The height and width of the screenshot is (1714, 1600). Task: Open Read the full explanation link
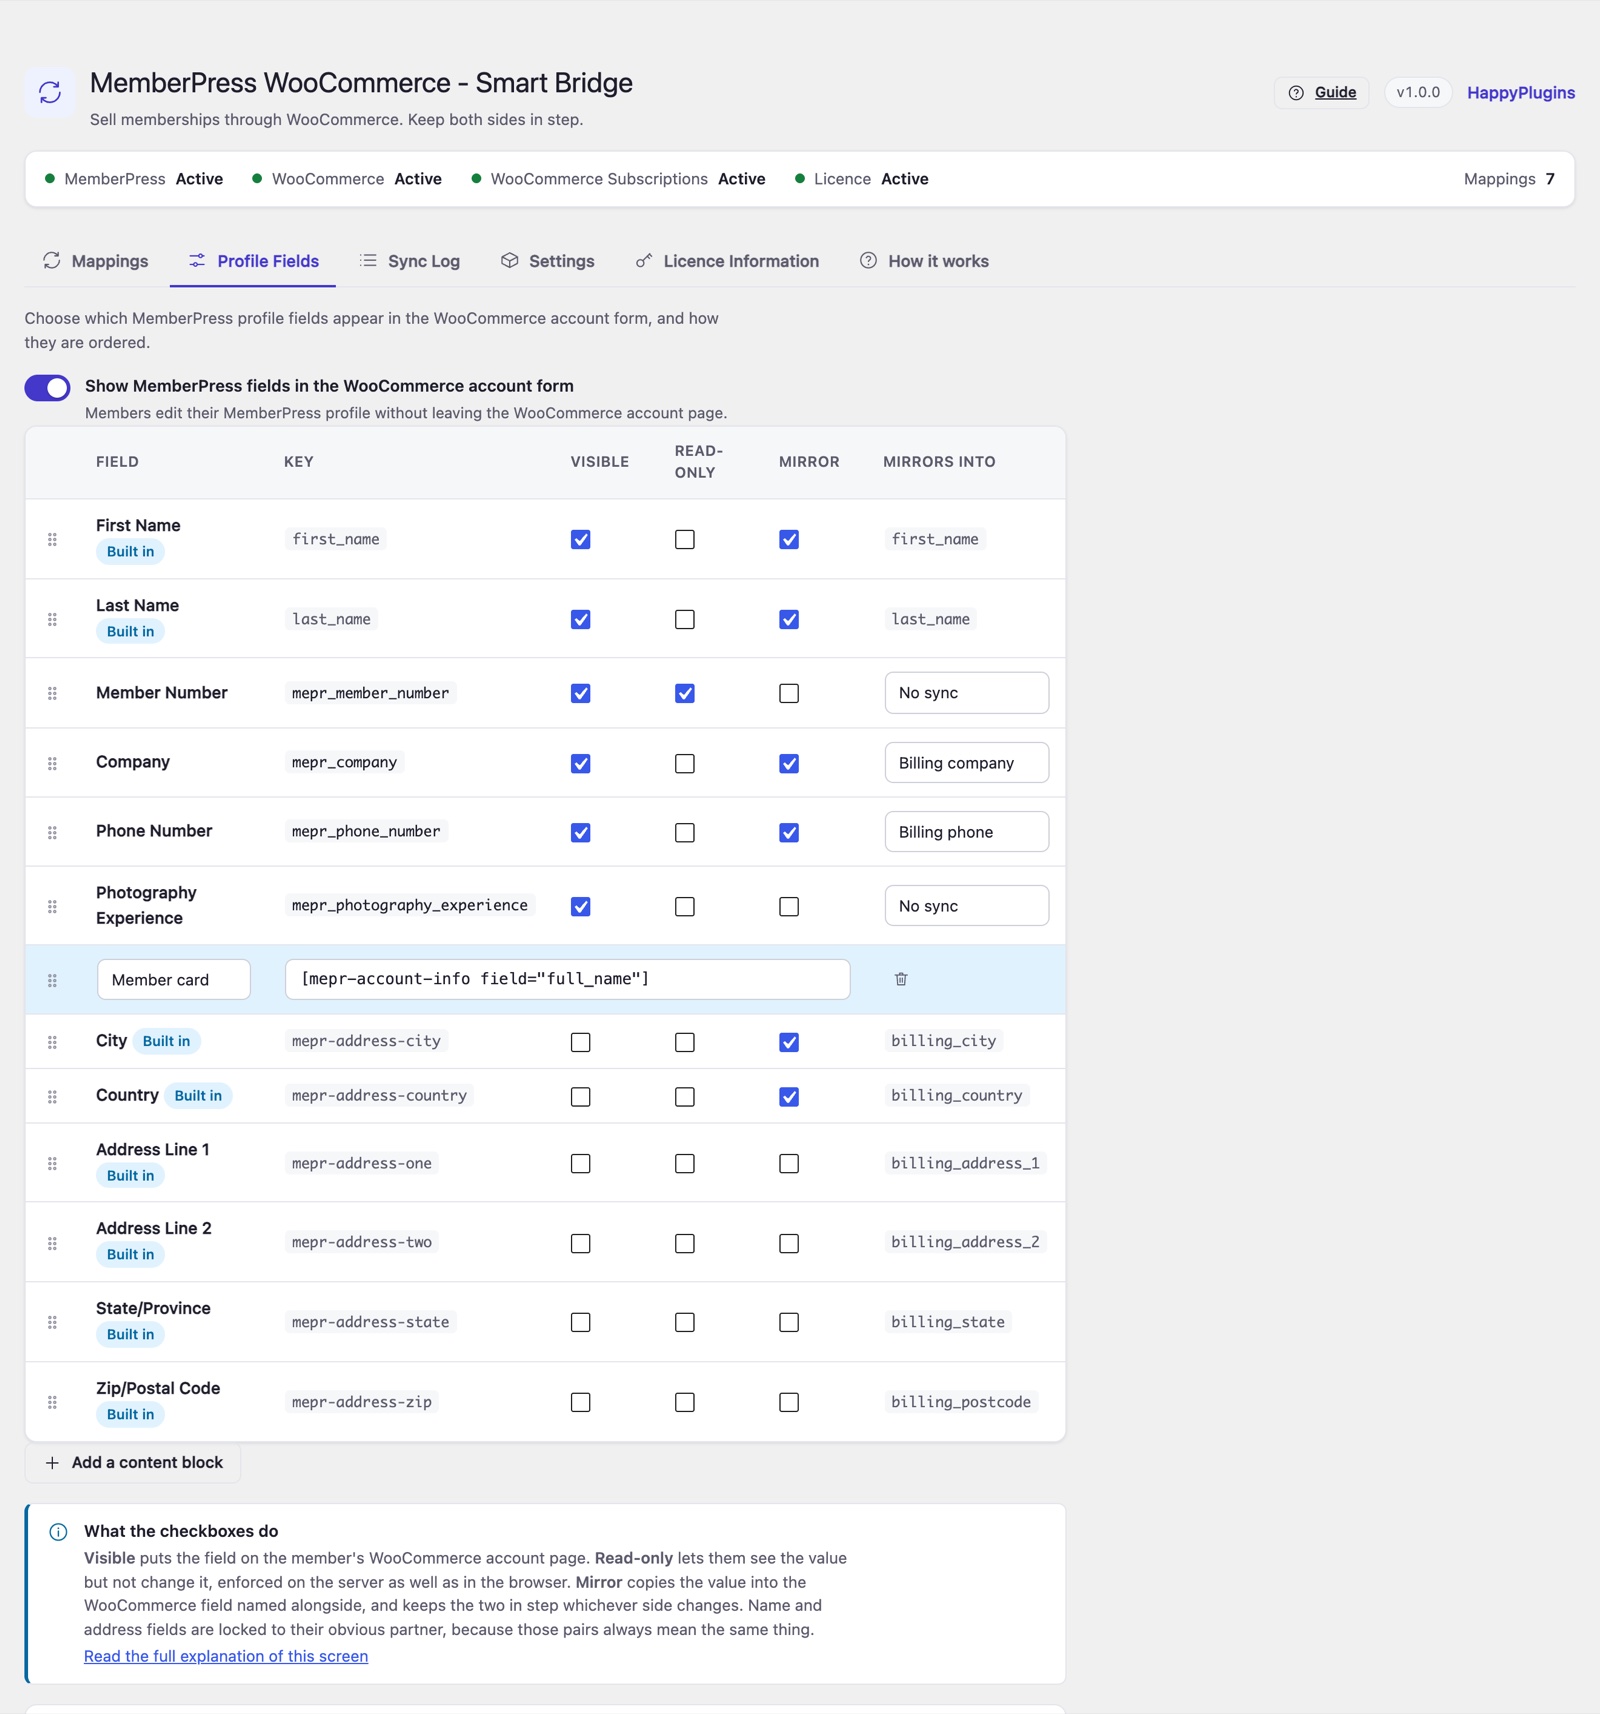(x=226, y=1656)
